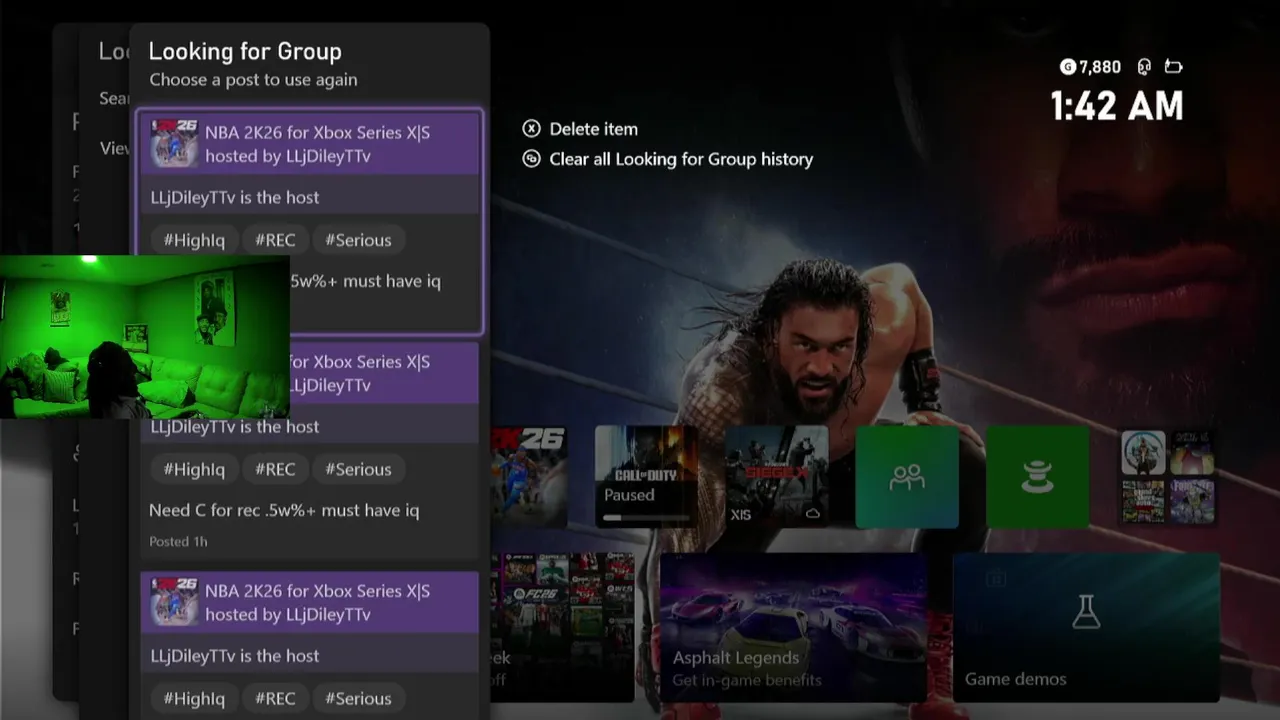This screenshot has height=720, width=1280.
Task: Open the green Game Pass tile
Action: [1037, 477]
